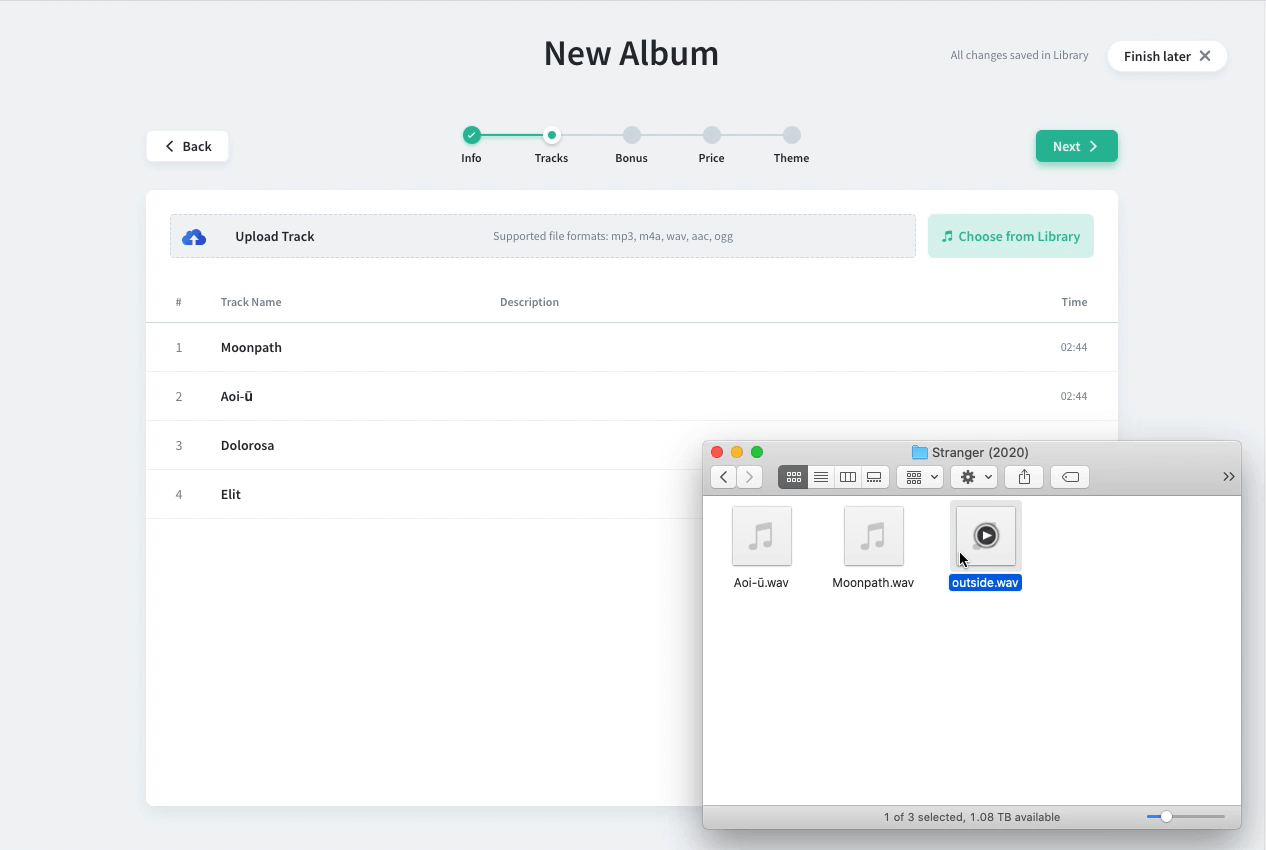Click the Finder forward arrow
Screen dimensions: 1266x850
coord(749,477)
